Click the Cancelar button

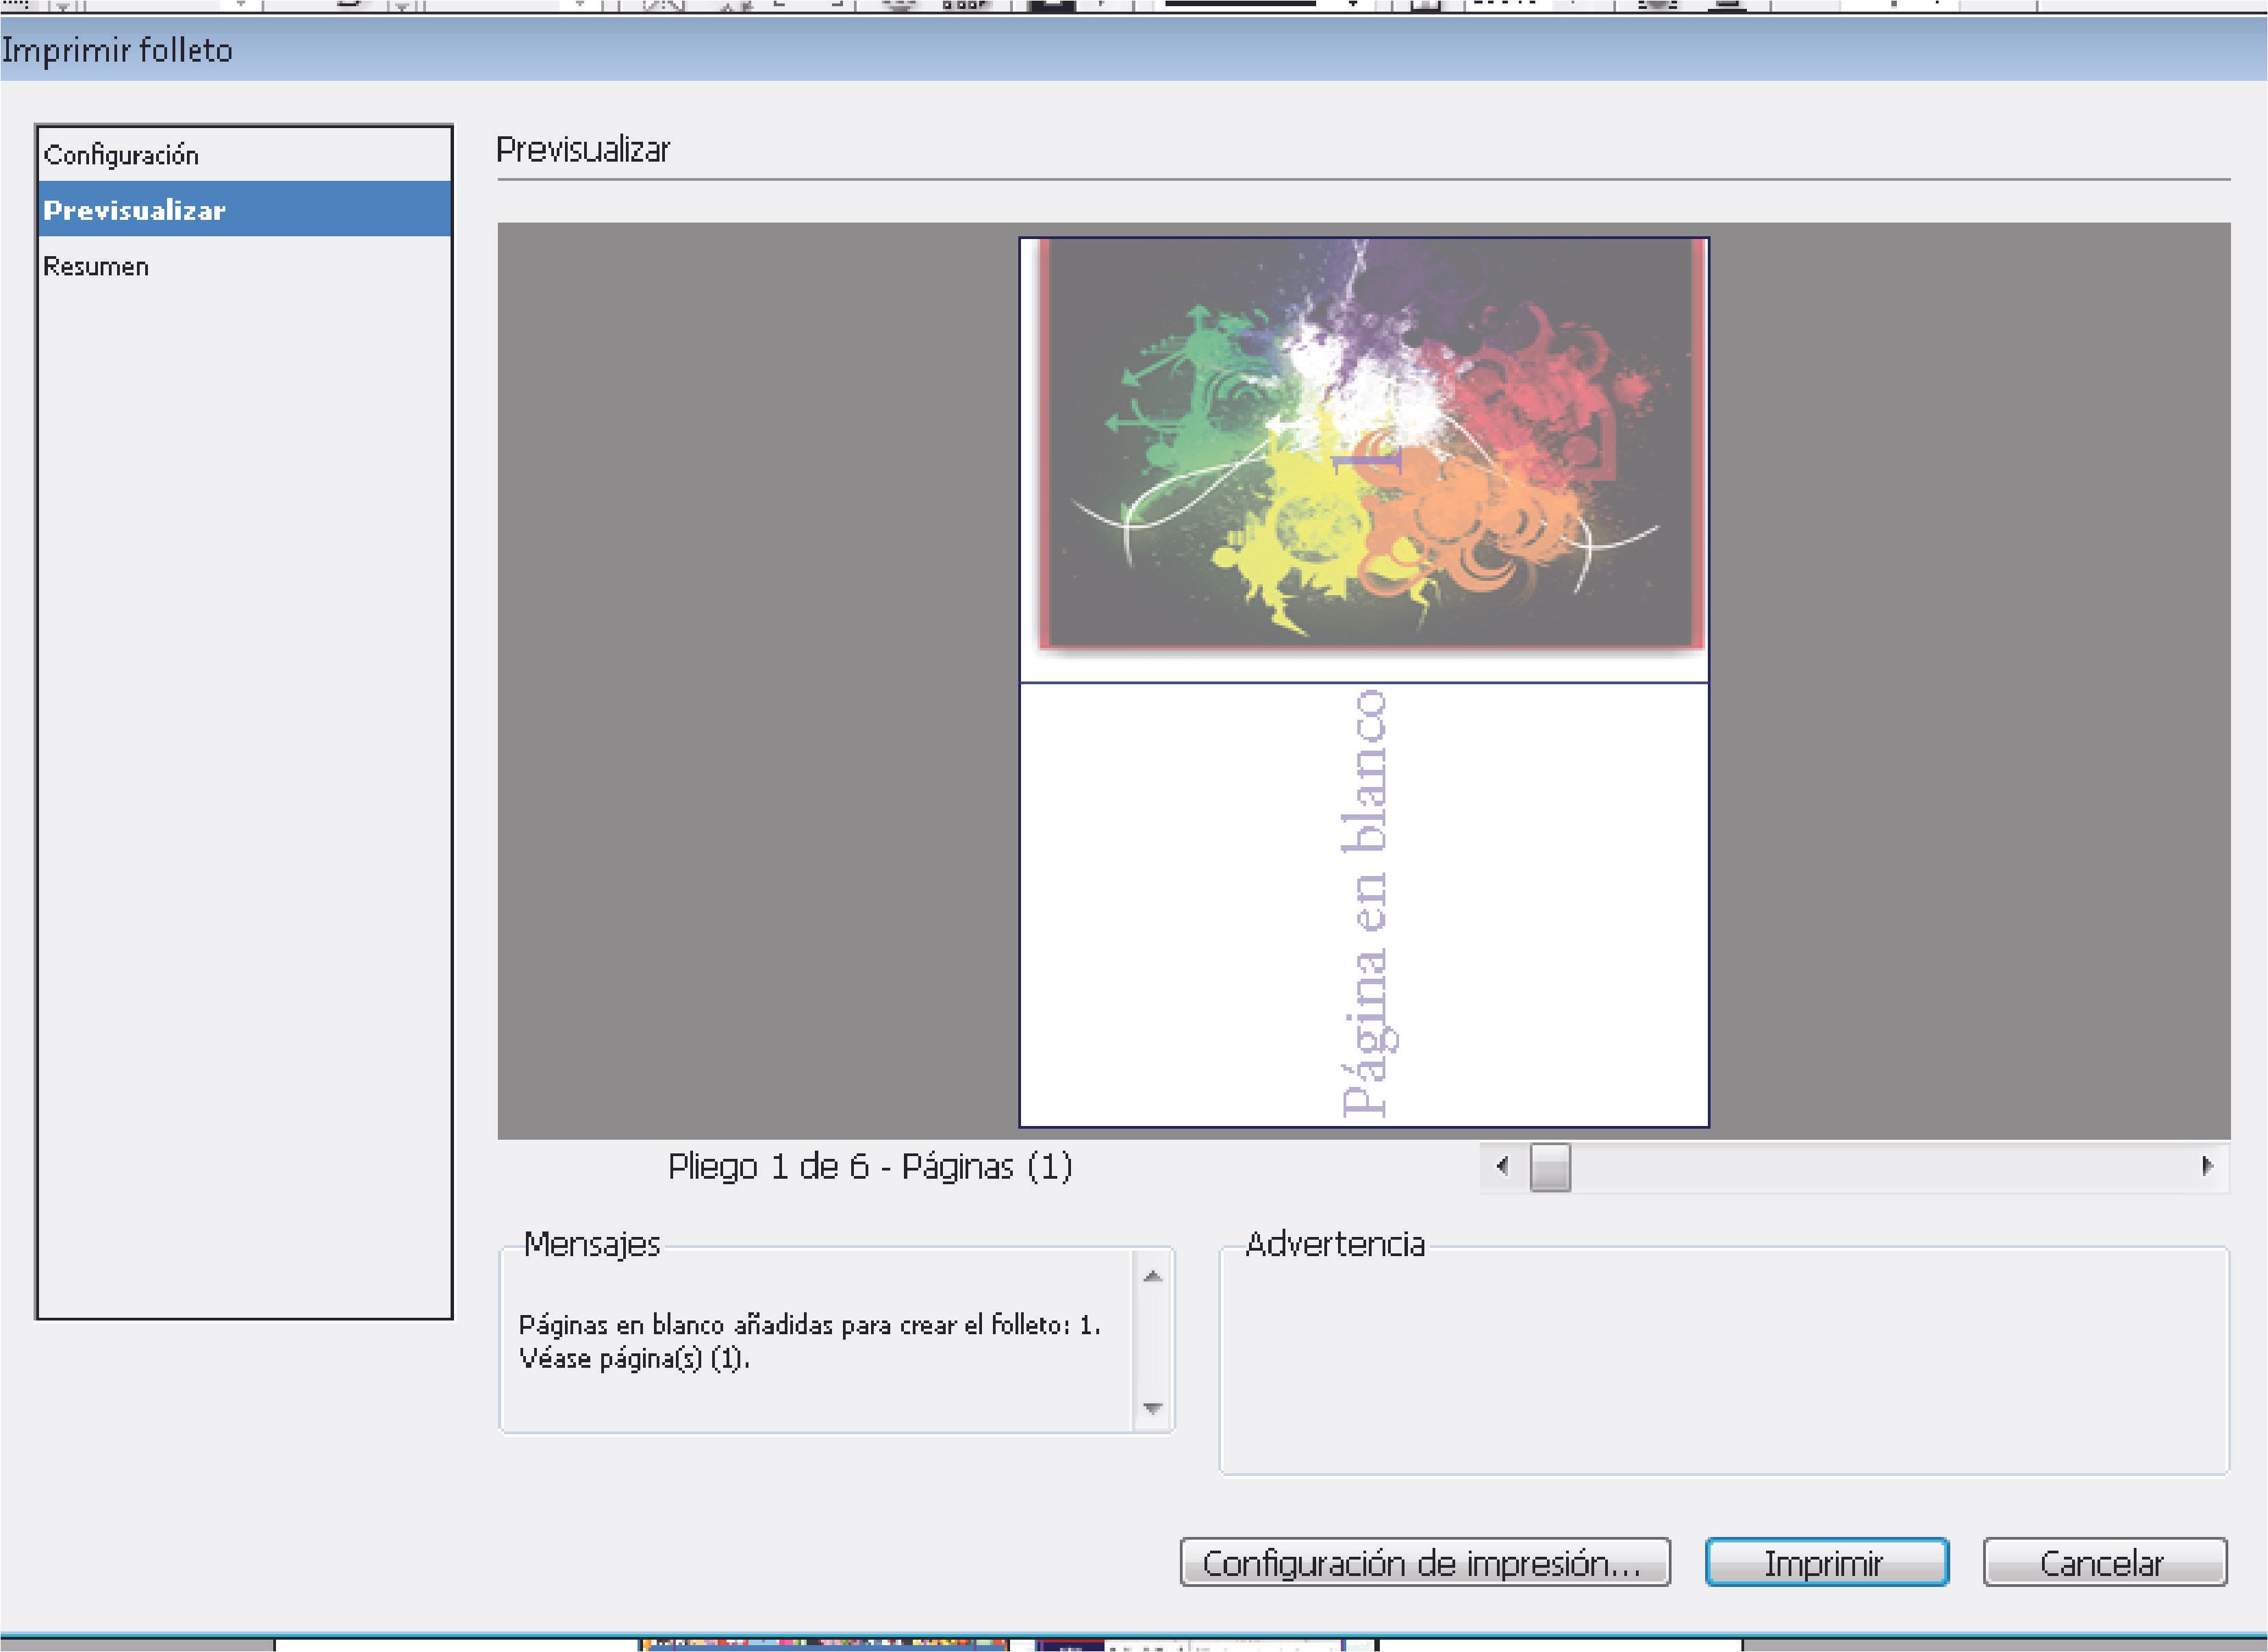coord(2104,1562)
